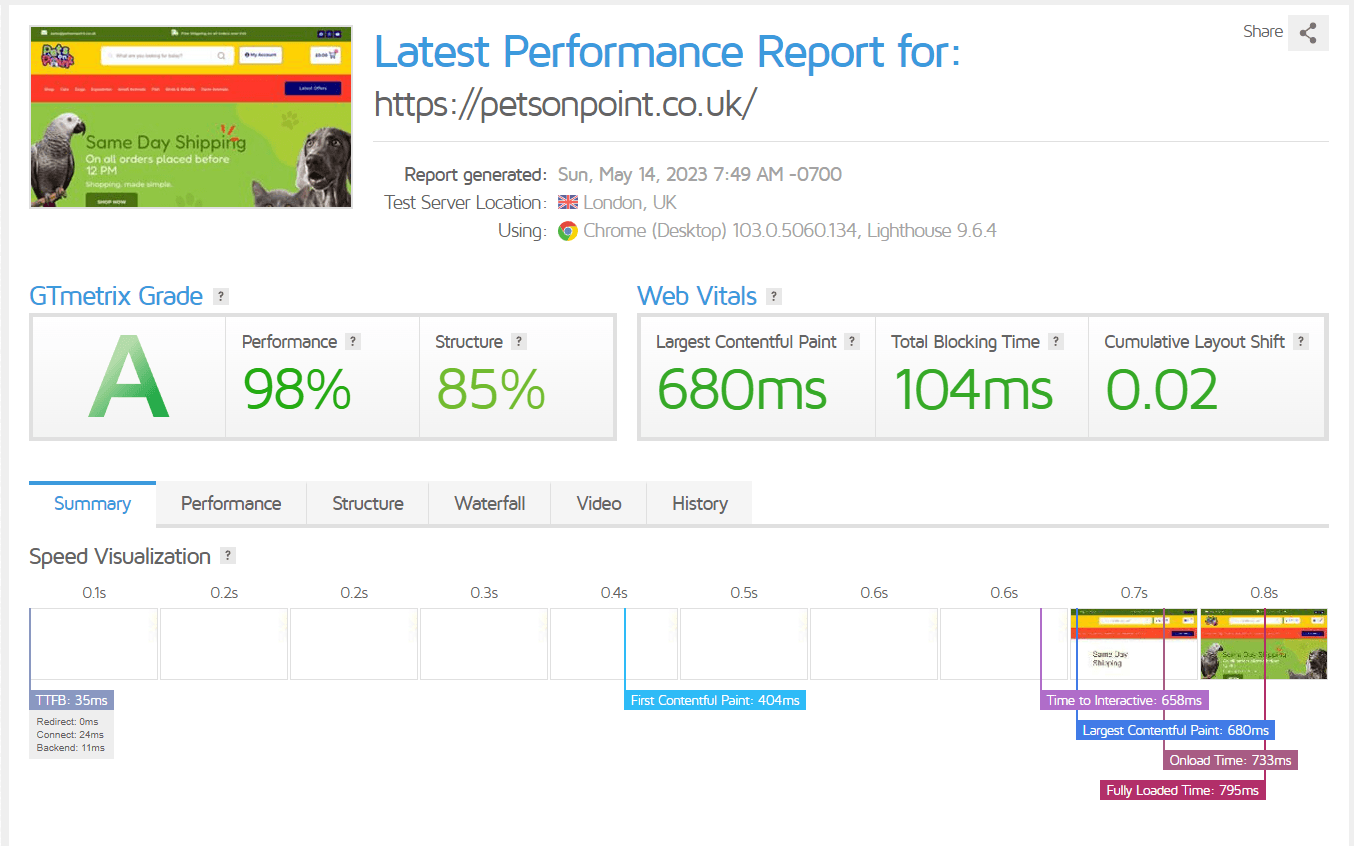
Task: Click the Speed Visualization heading
Action: coord(120,556)
